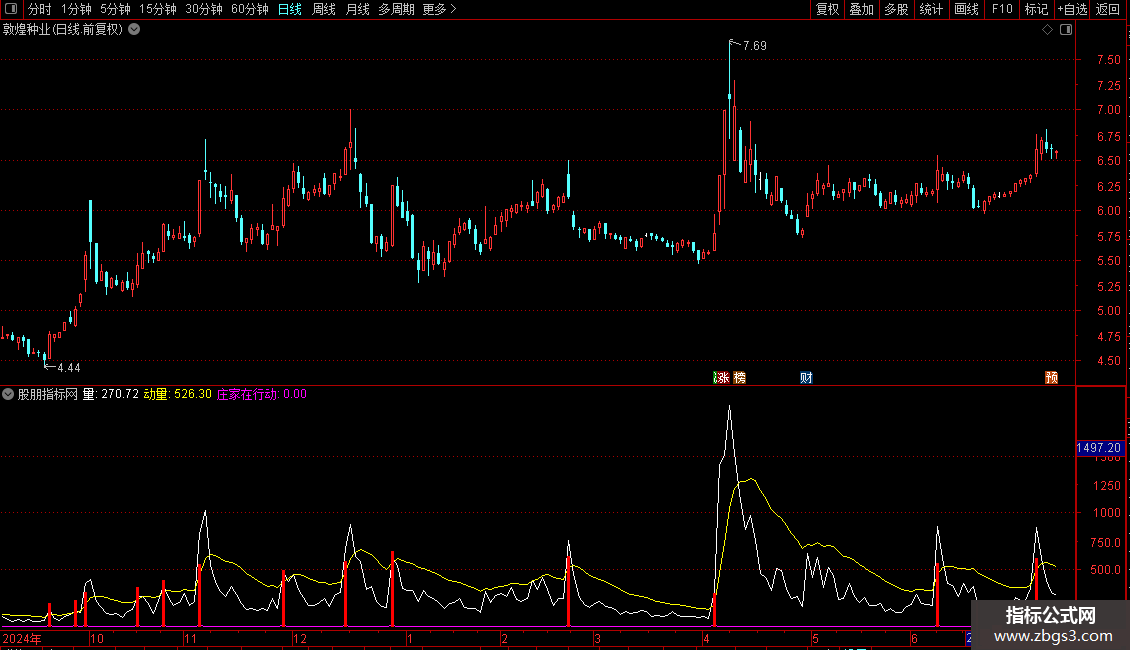Select the 日线 daily period
Viewport: 1130px width, 650px height.
pyautogui.click(x=290, y=9)
